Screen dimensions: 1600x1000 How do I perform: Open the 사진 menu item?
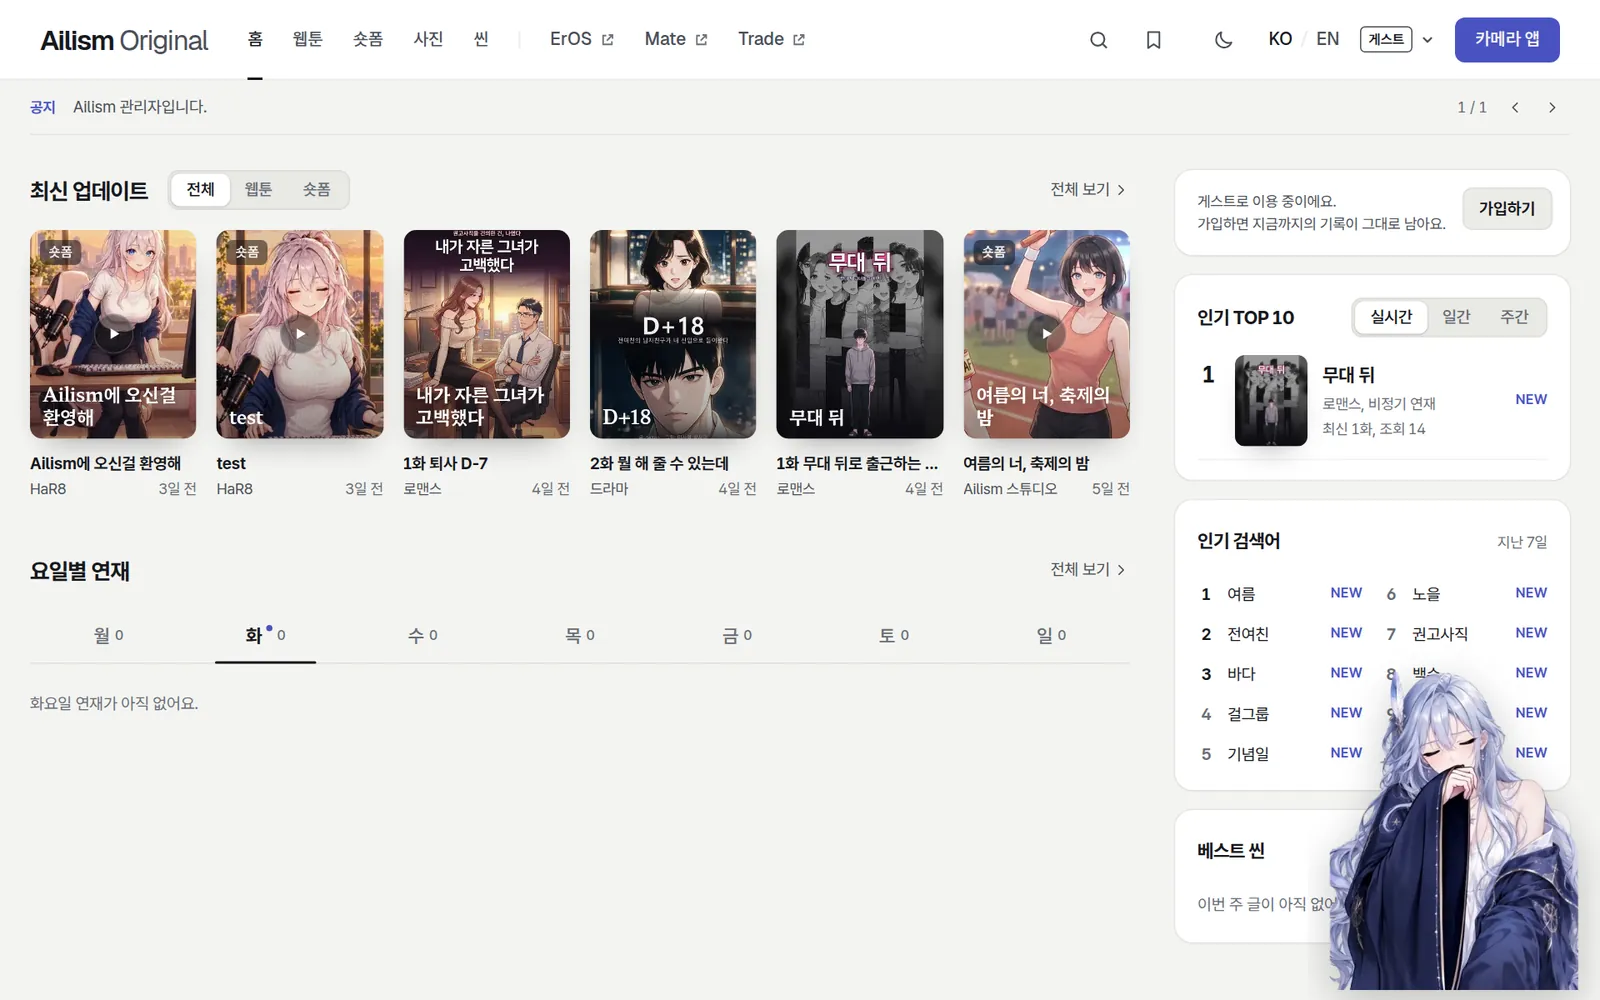pos(428,39)
